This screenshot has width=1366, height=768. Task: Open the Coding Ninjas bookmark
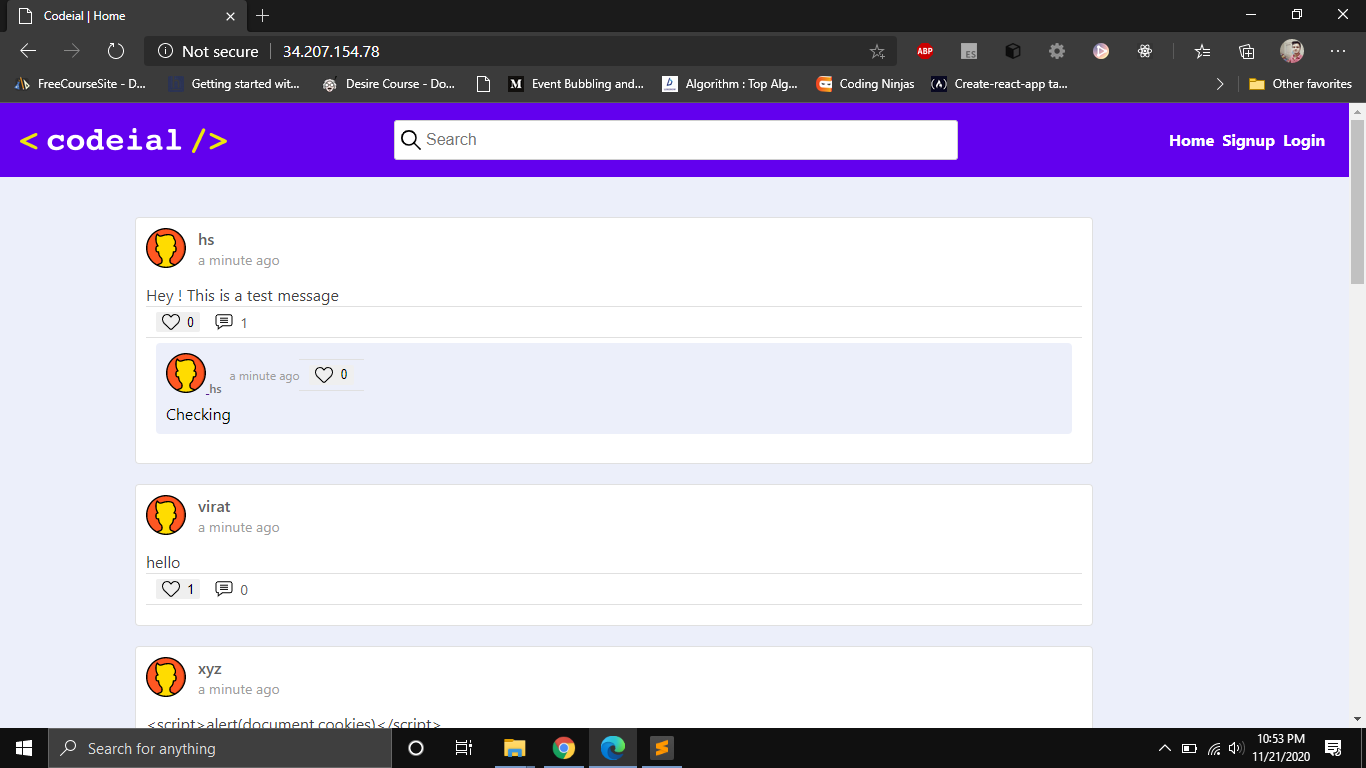tap(865, 84)
